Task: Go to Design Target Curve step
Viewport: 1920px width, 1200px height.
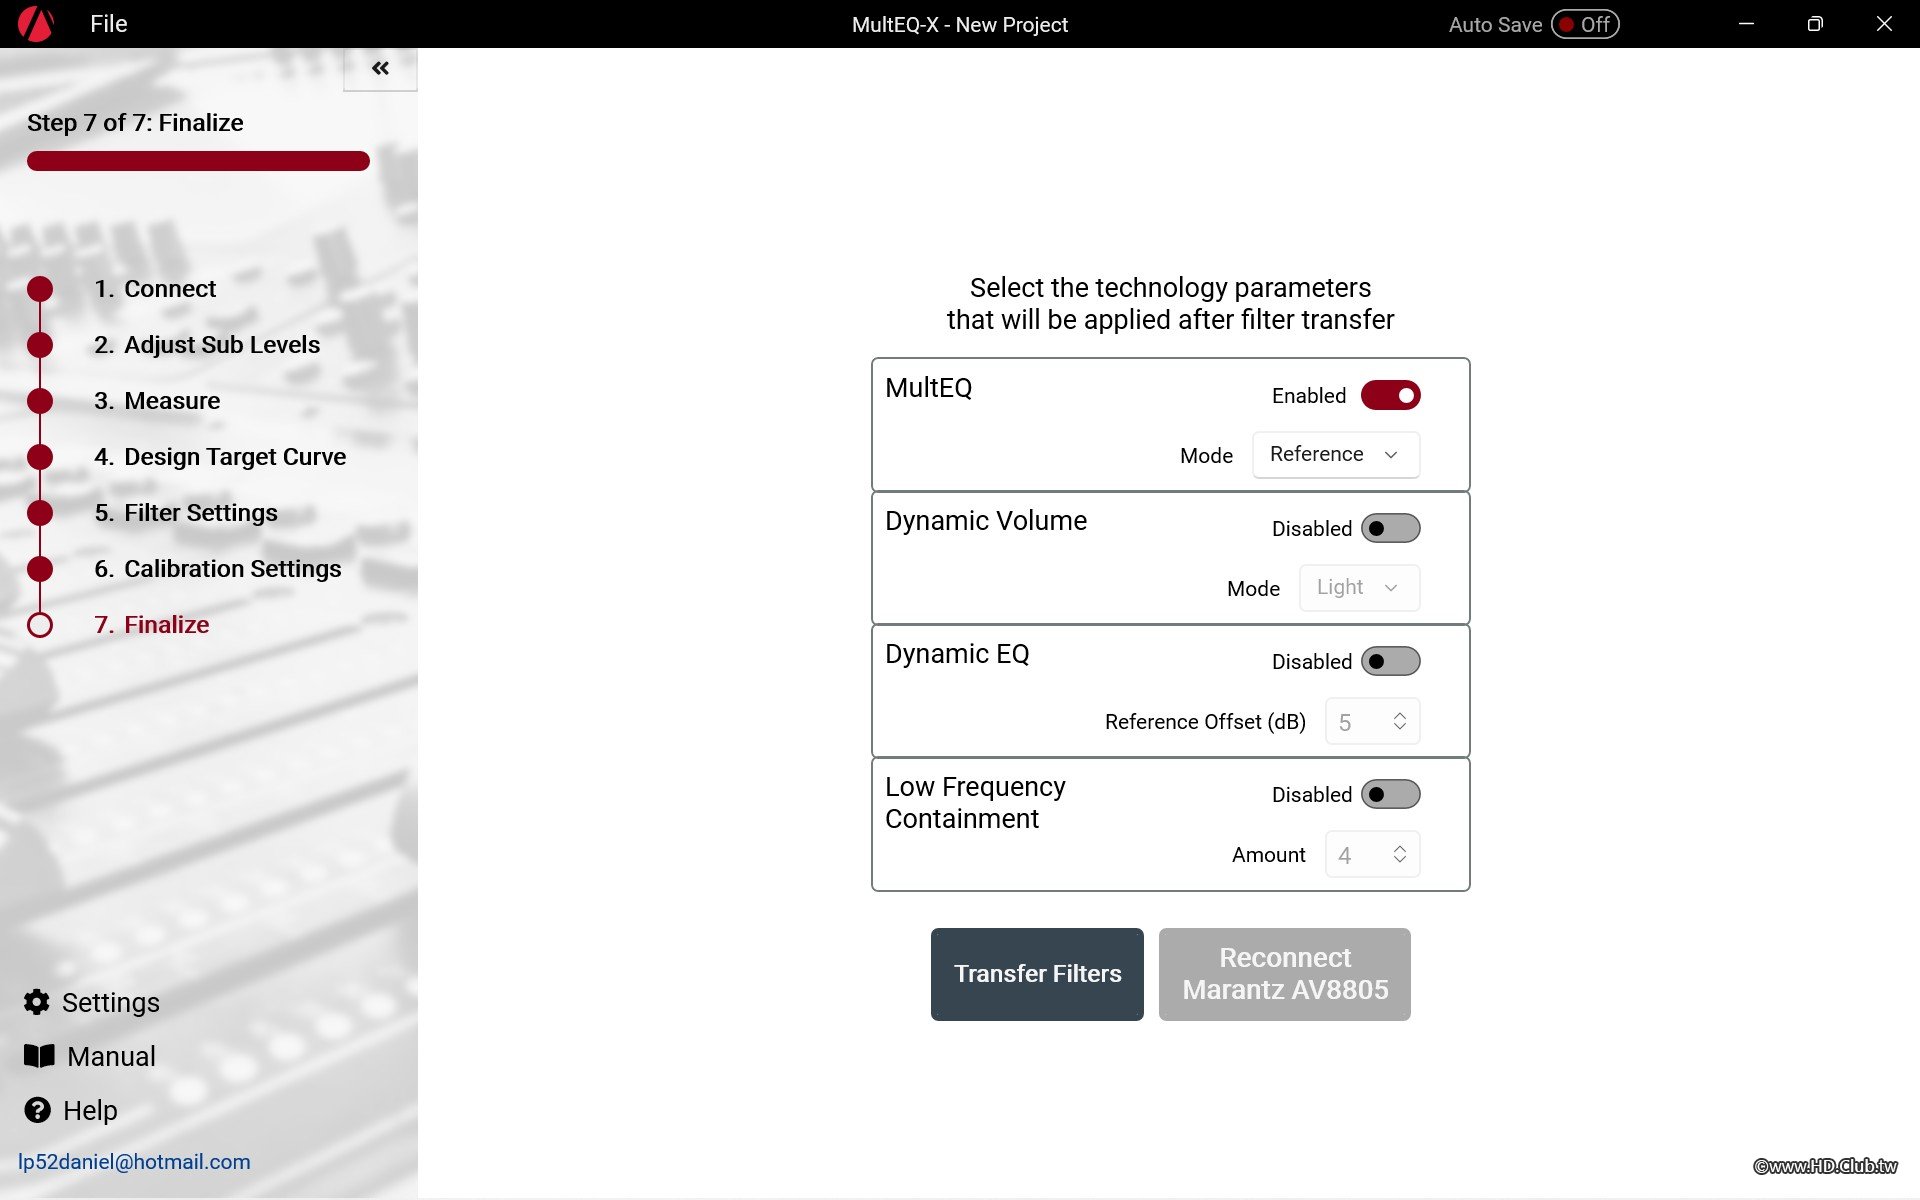Action: (x=234, y=457)
